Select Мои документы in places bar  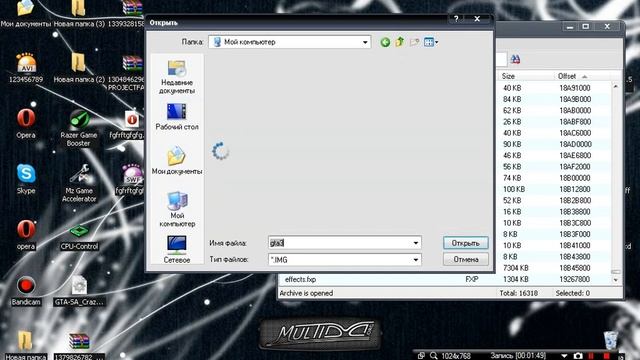[177, 161]
